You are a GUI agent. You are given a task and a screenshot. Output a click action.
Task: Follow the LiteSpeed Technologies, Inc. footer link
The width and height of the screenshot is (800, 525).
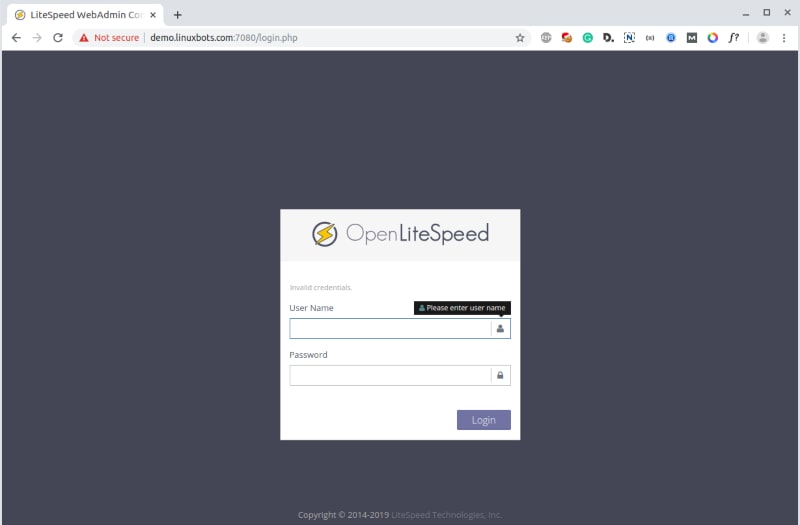tap(446, 515)
